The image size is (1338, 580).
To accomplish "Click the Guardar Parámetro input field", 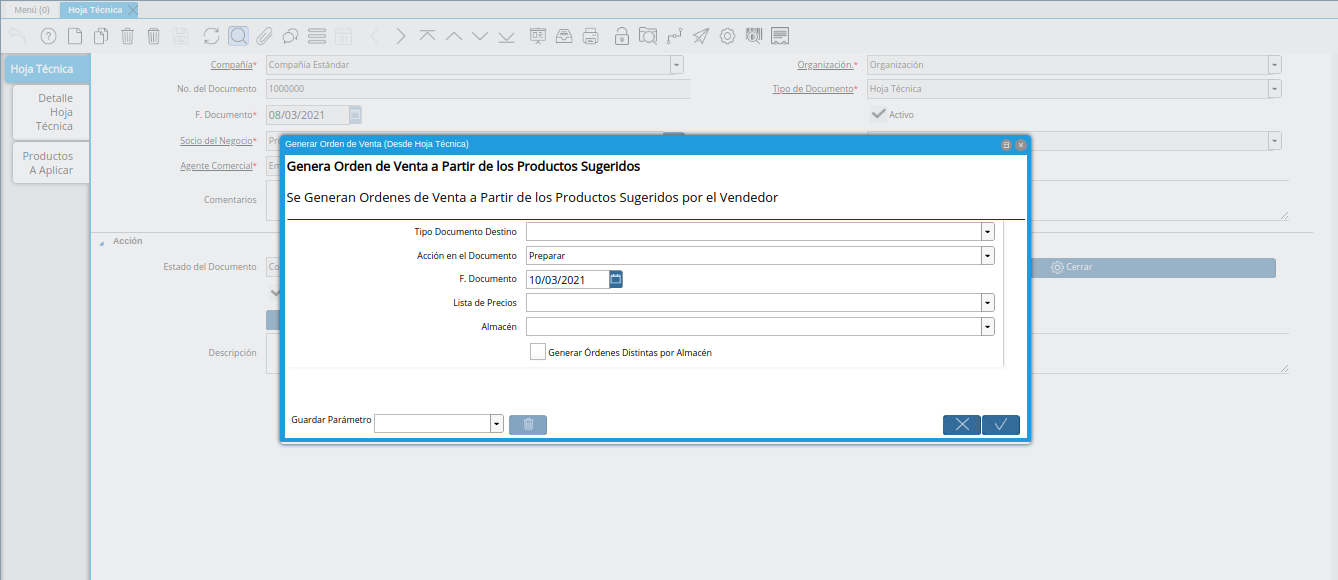I will (432, 424).
